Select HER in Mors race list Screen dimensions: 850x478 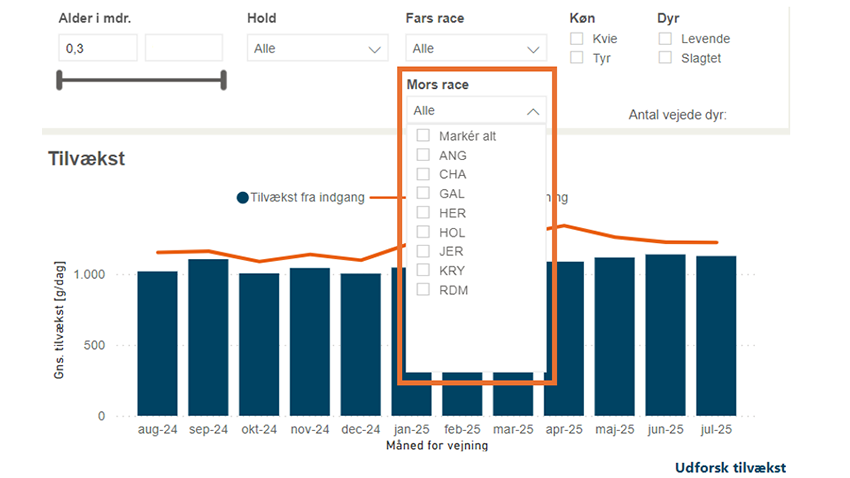tap(424, 213)
